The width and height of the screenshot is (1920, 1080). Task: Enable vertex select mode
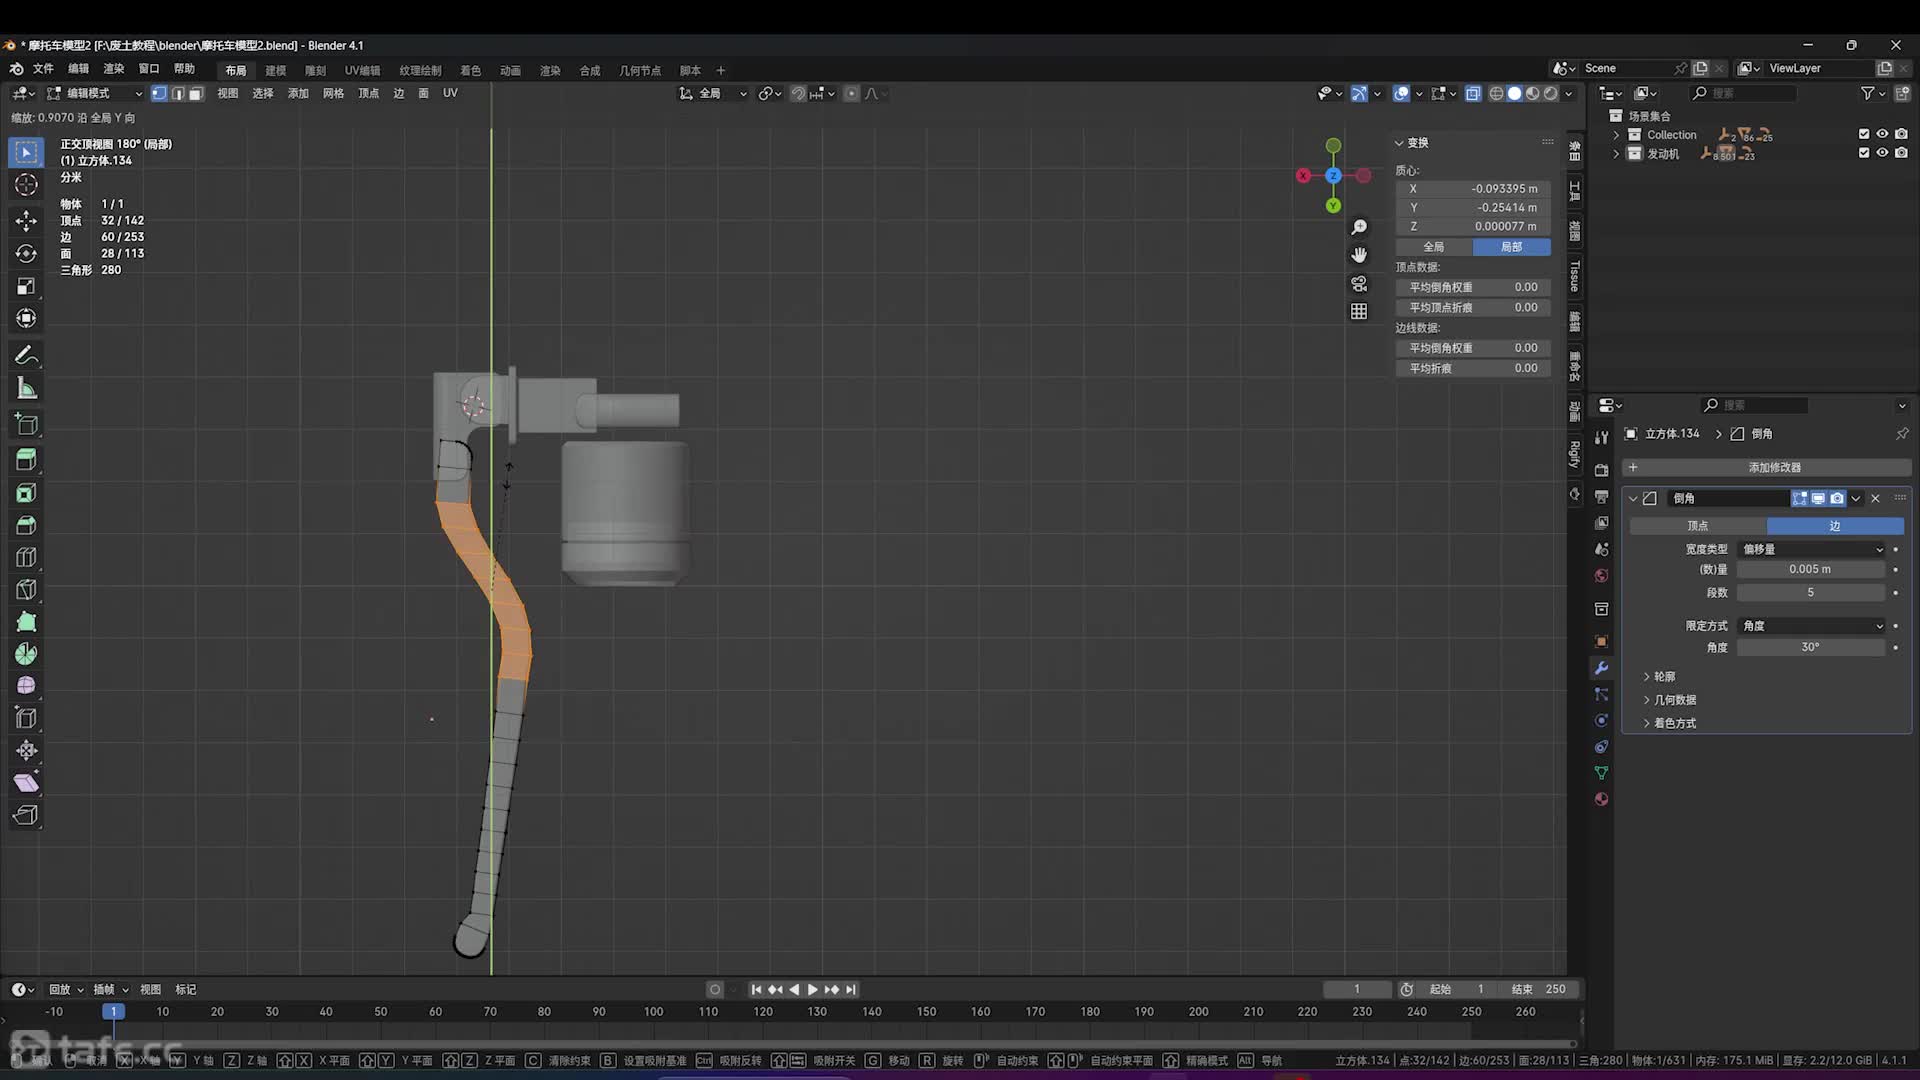159,93
